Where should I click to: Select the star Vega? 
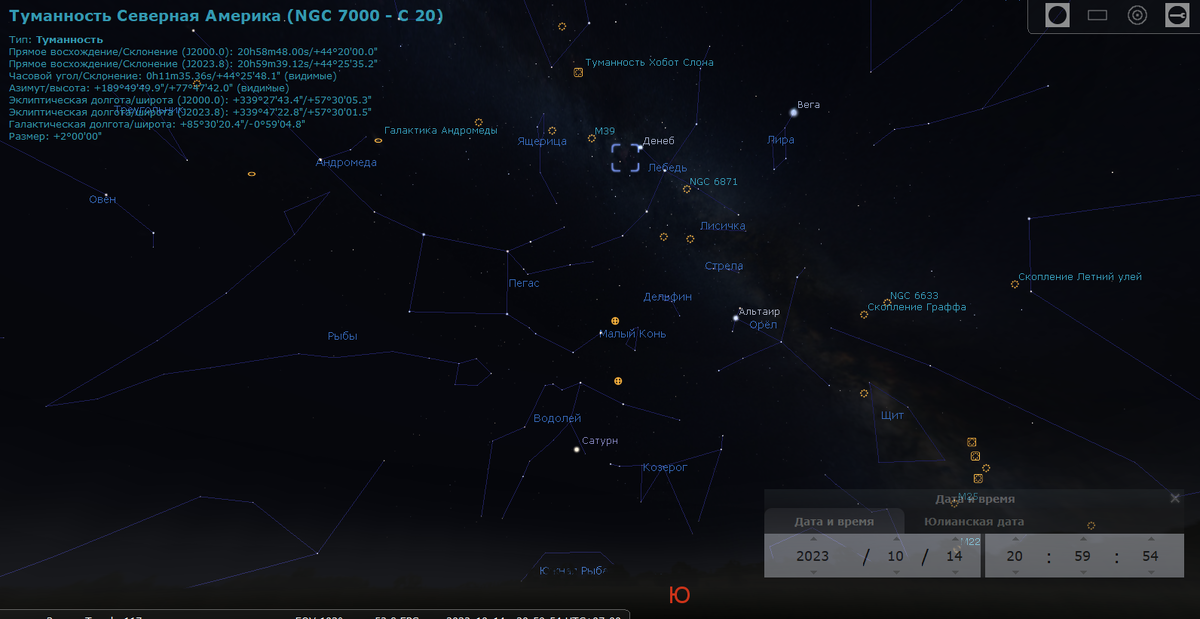coord(793,111)
